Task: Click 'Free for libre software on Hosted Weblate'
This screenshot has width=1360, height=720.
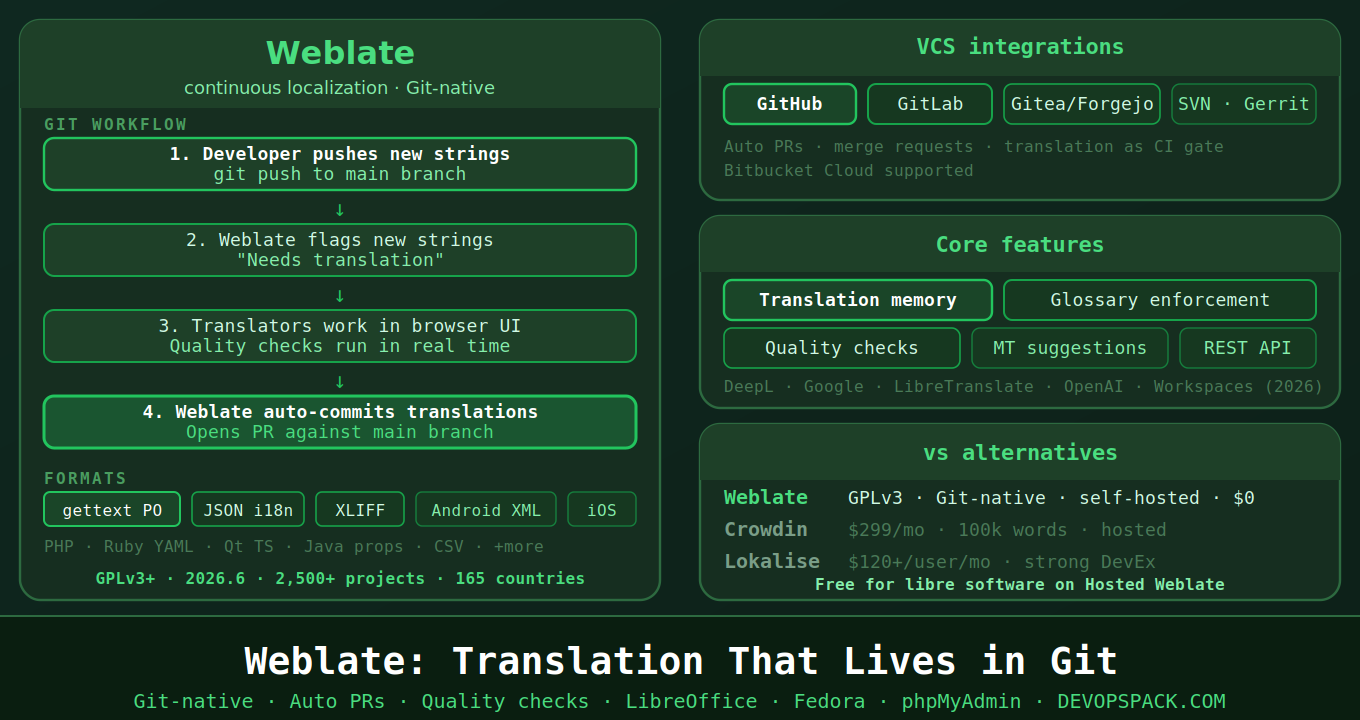Action: pyautogui.click(x=1020, y=585)
